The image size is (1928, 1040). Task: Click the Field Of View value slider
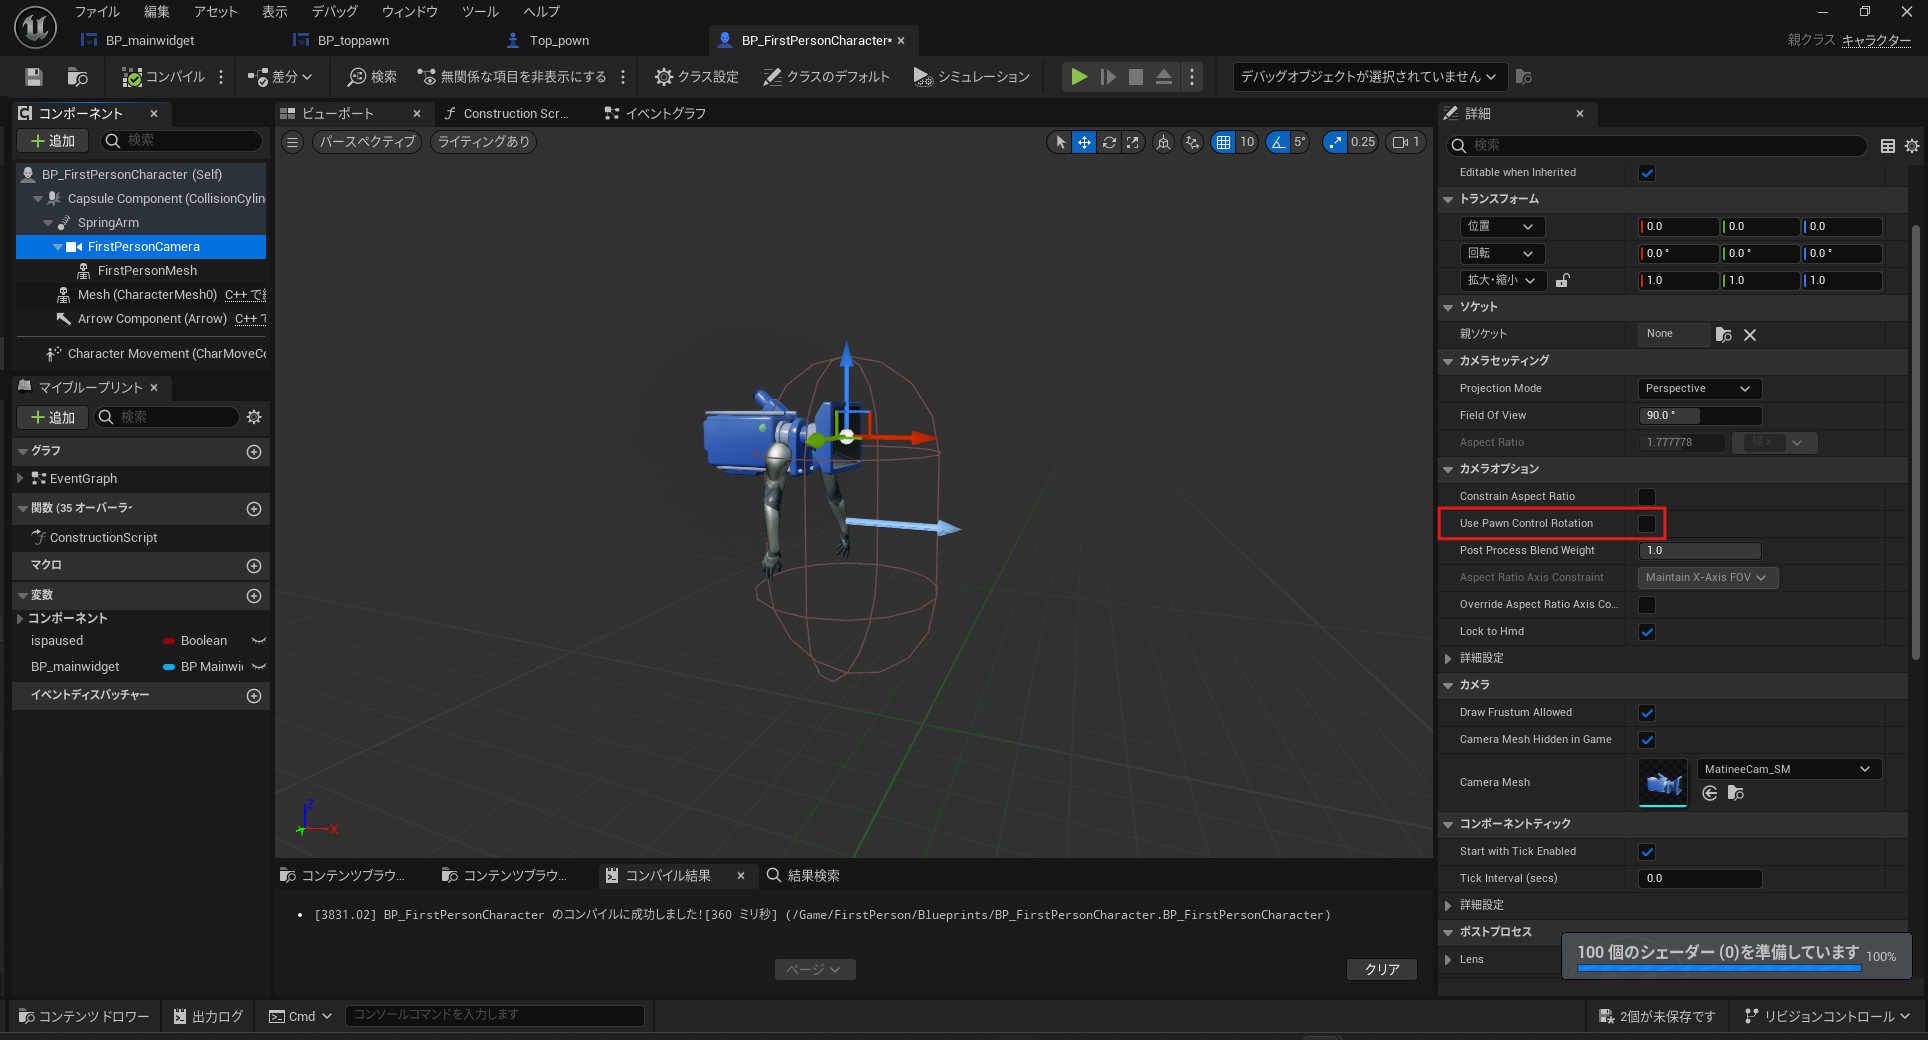[x=1700, y=416]
